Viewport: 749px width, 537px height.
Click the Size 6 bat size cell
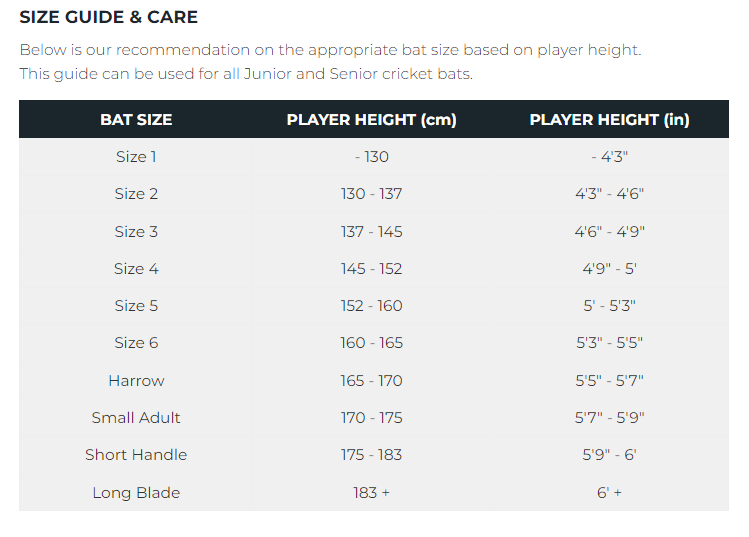136,343
